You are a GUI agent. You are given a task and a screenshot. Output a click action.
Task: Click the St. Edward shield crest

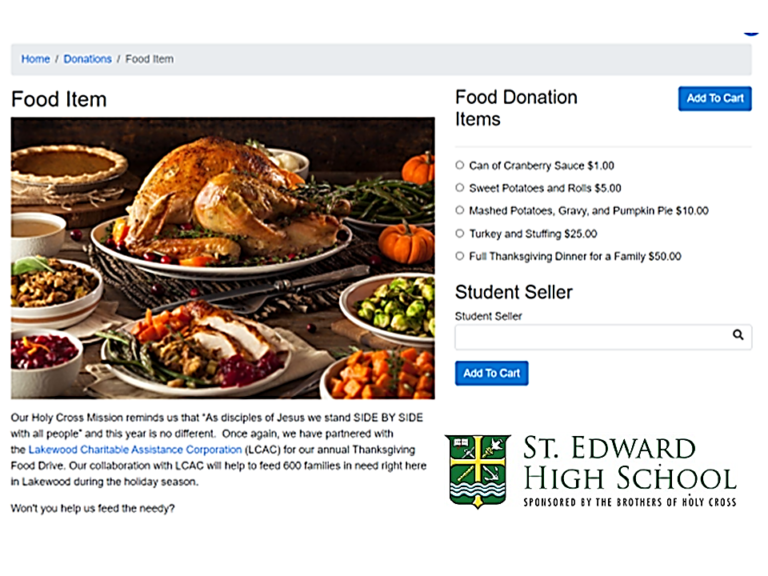[478, 471]
